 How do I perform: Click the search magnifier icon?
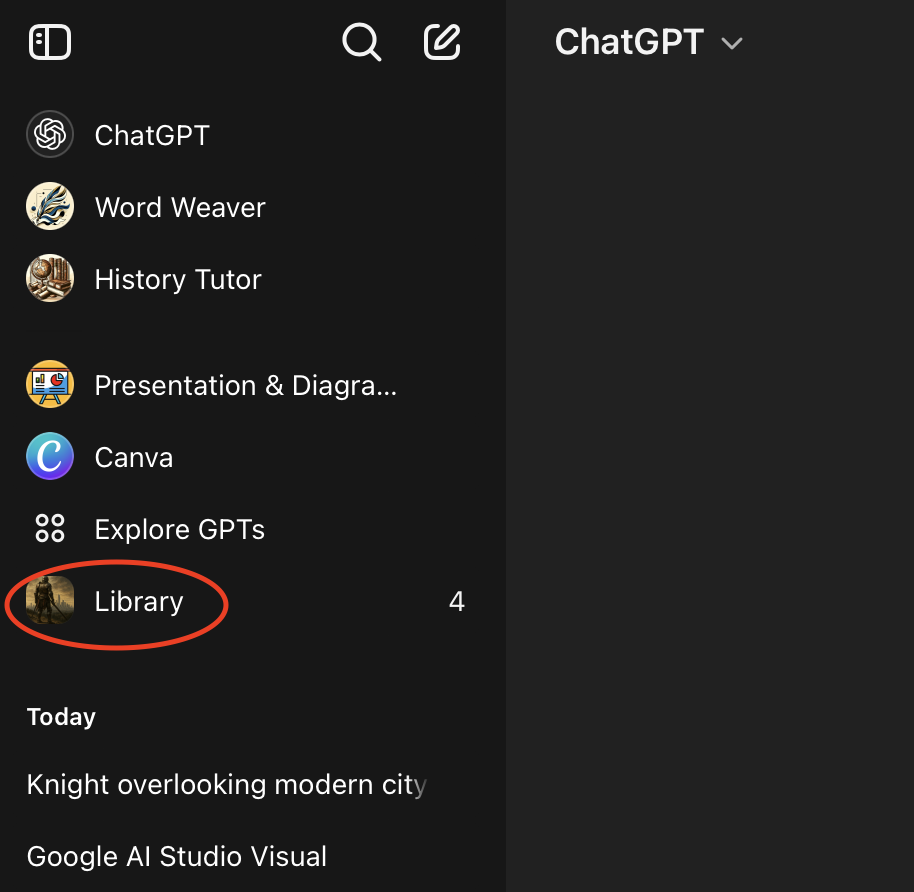361,42
